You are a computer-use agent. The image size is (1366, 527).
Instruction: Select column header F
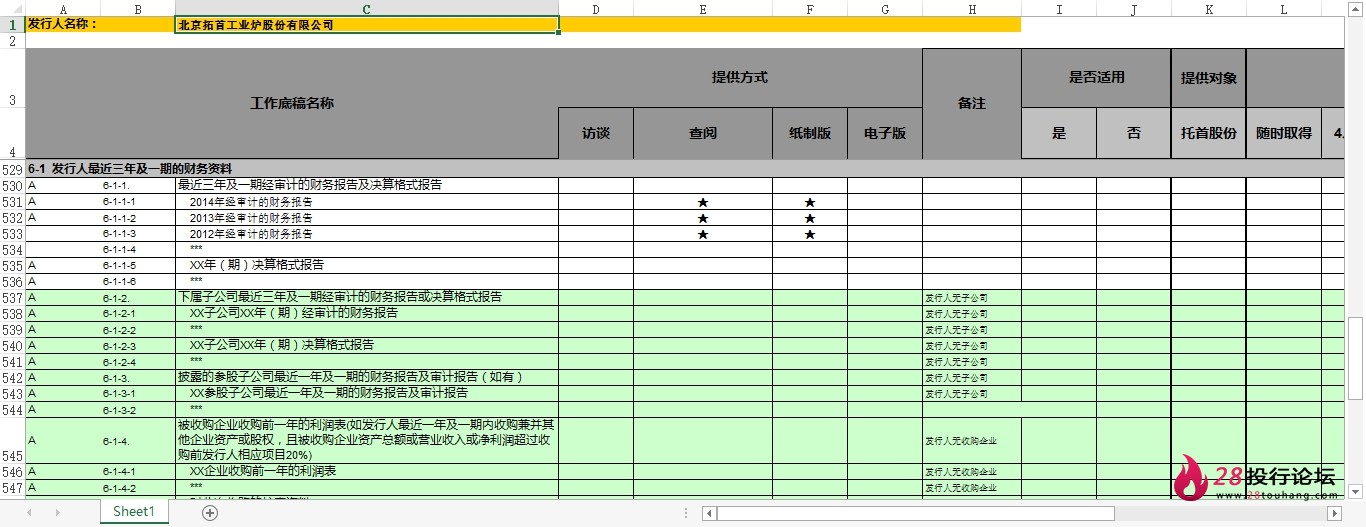coord(810,9)
